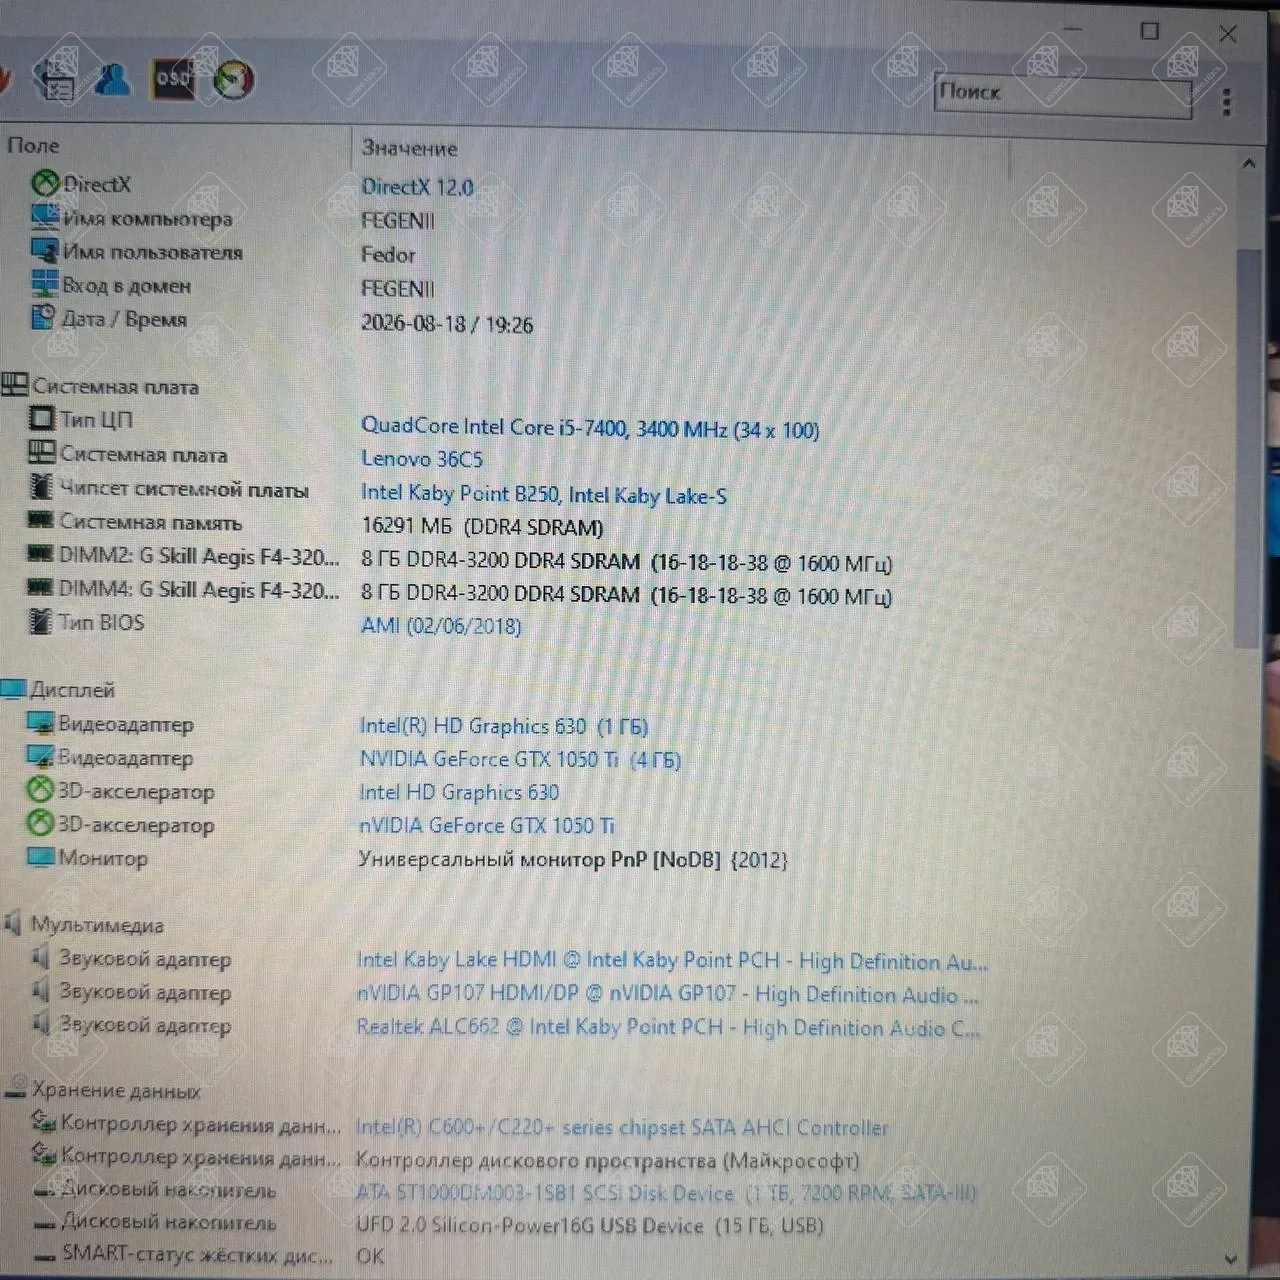
Task: Select the Монитор row icon
Action: point(40,857)
